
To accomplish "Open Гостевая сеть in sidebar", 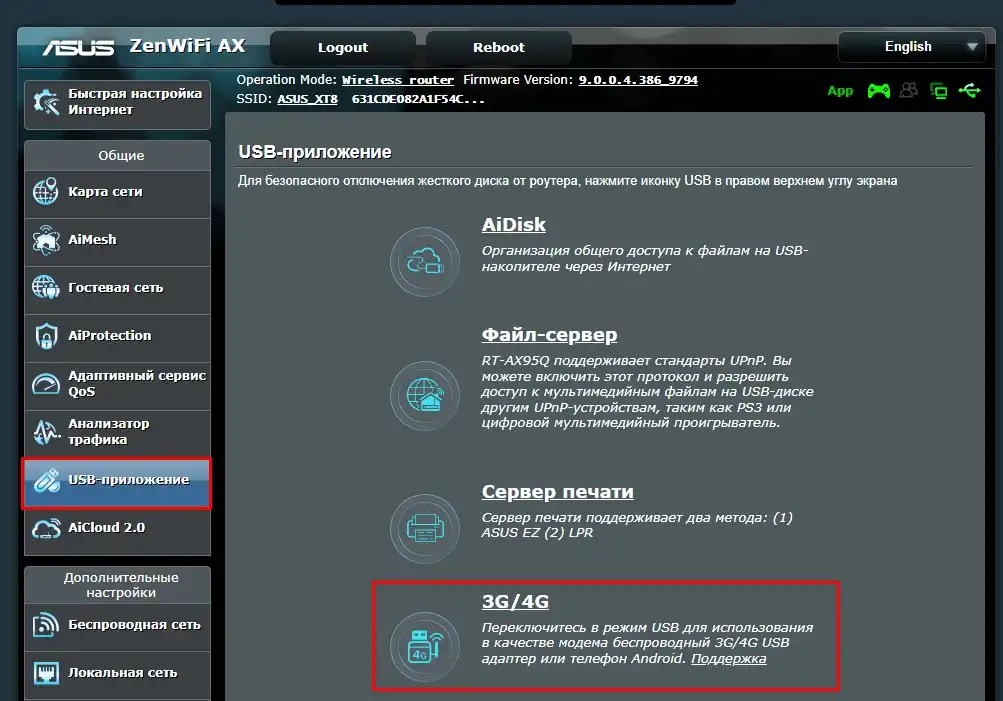I will point(117,288).
